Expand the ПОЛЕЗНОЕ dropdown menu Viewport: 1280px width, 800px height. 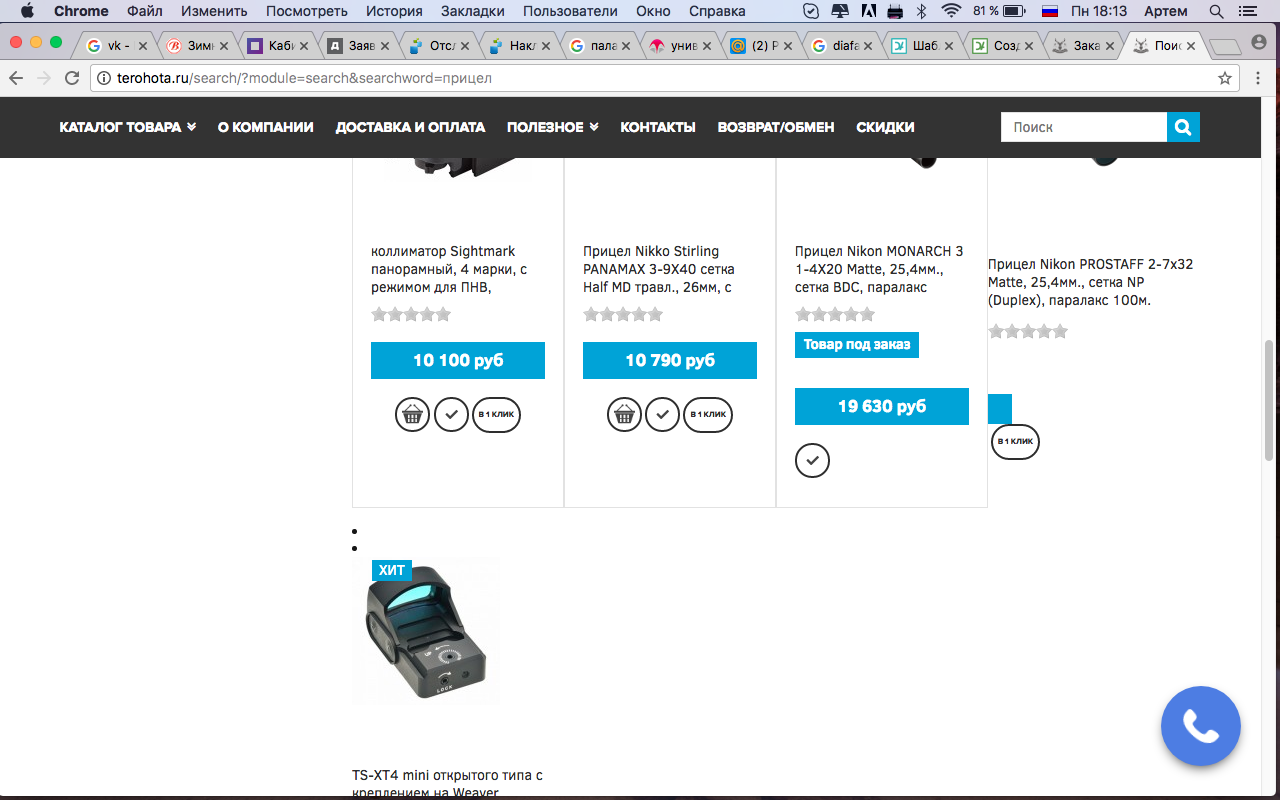point(552,127)
